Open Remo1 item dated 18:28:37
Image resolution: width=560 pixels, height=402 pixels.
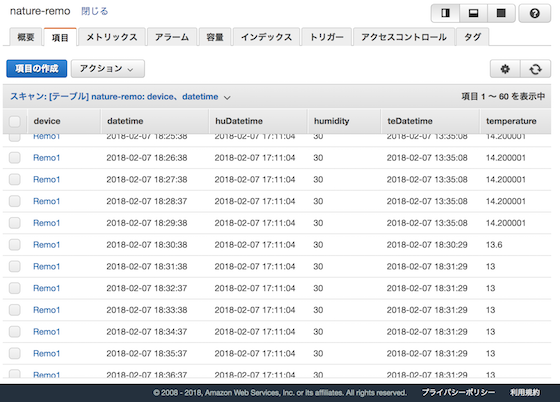tap(46, 201)
